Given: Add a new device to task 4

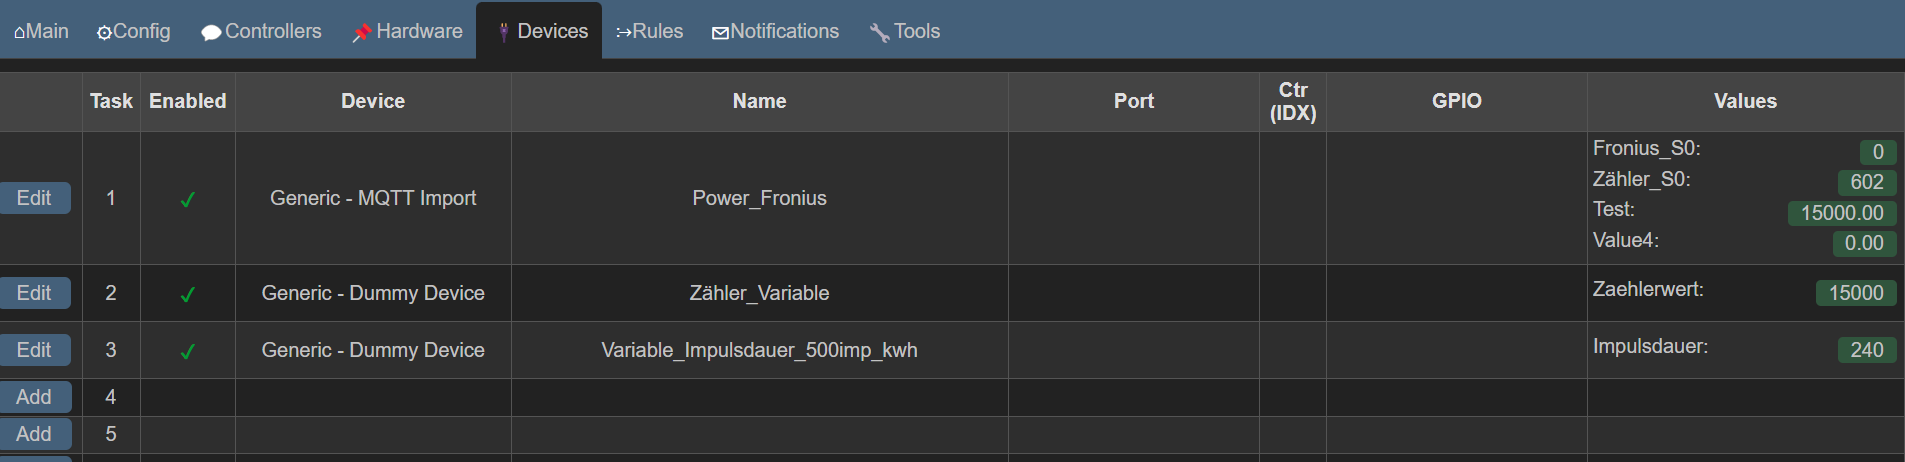Looking at the screenshot, I should tap(35, 397).
